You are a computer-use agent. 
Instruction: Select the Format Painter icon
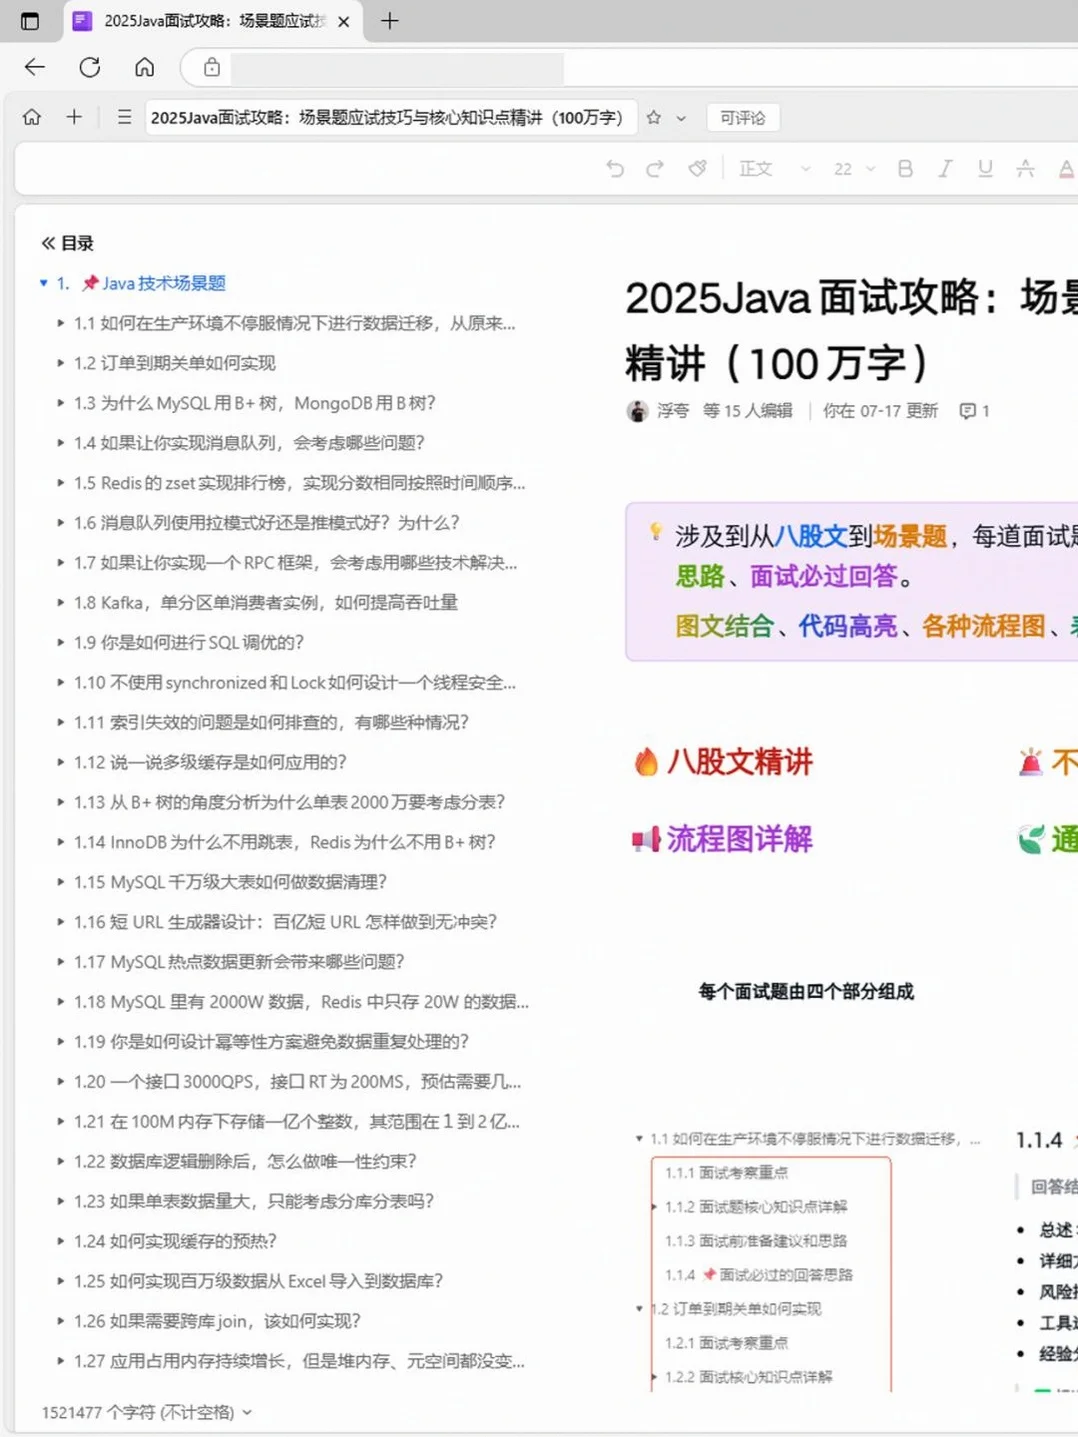tap(697, 168)
